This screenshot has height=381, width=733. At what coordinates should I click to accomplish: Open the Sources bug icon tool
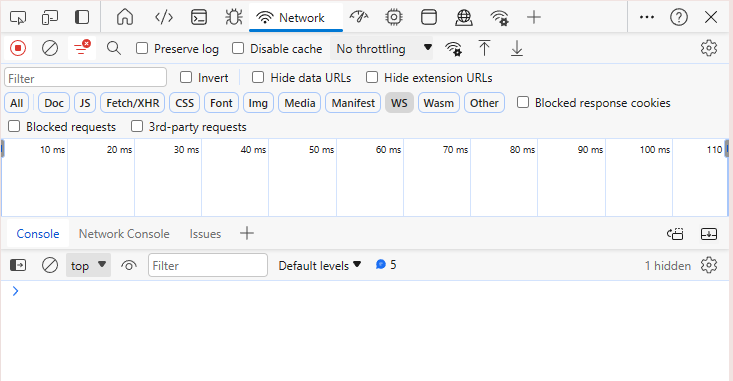[x=233, y=18]
